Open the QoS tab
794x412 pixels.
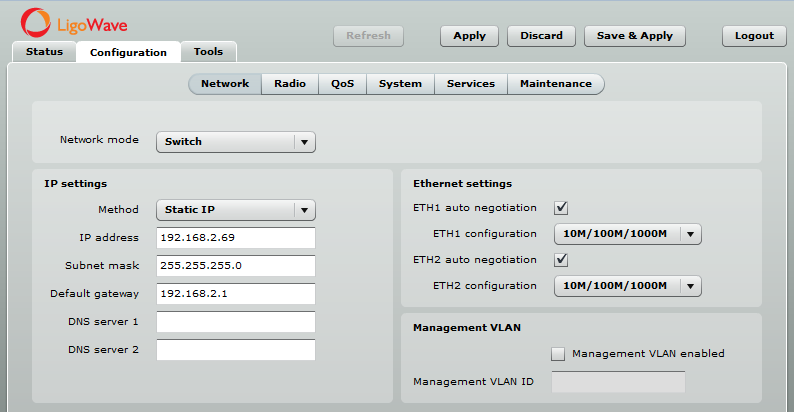[x=342, y=84]
